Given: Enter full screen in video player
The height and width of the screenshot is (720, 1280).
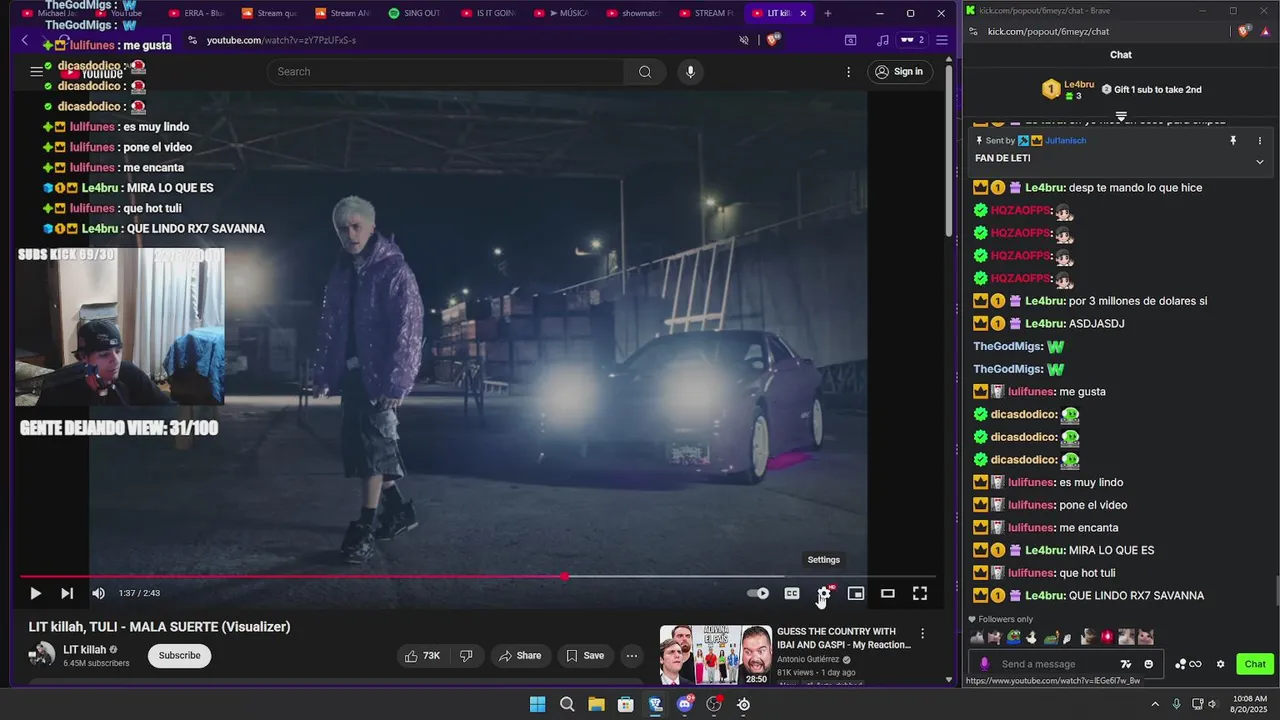Looking at the screenshot, I should 920,593.
